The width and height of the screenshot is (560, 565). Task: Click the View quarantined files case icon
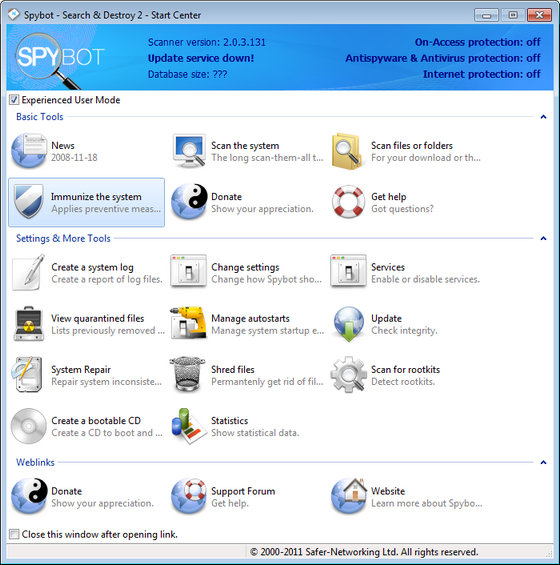pyautogui.click(x=29, y=324)
